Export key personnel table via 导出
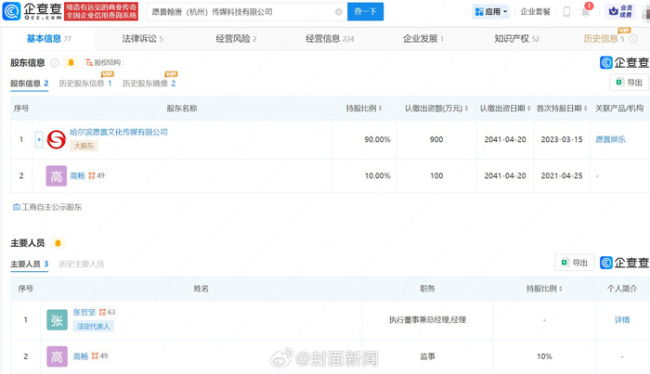The image size is (650, 374). click(x=575, y=263)
